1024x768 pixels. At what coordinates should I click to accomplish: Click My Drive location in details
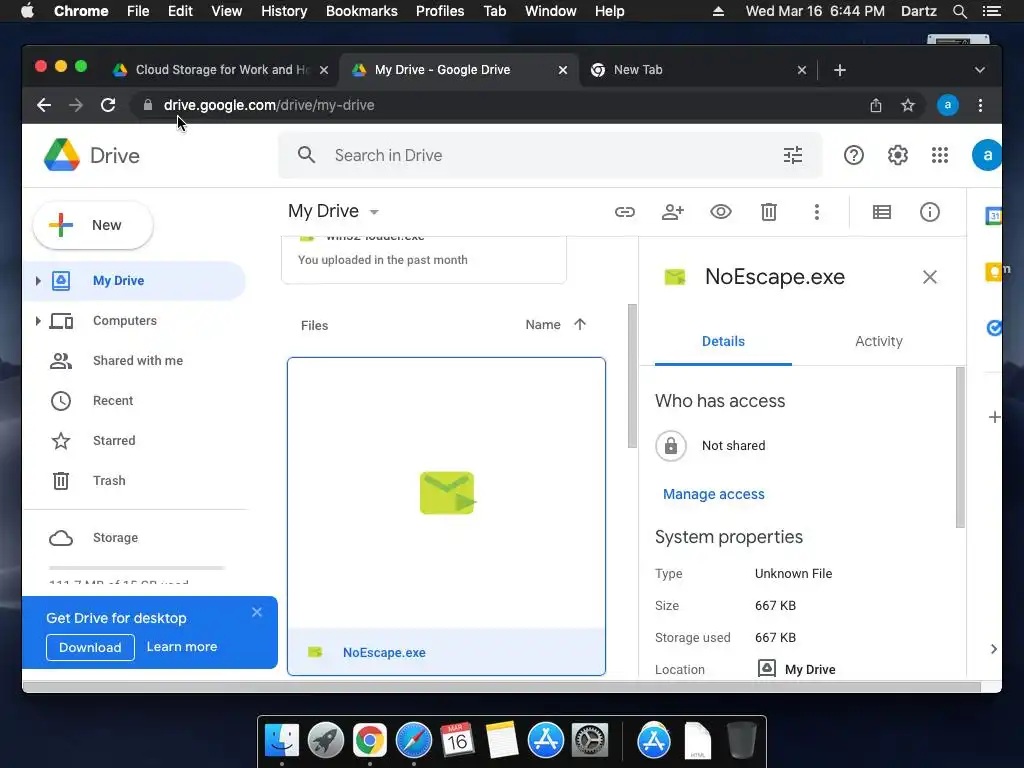click(797, 669)
